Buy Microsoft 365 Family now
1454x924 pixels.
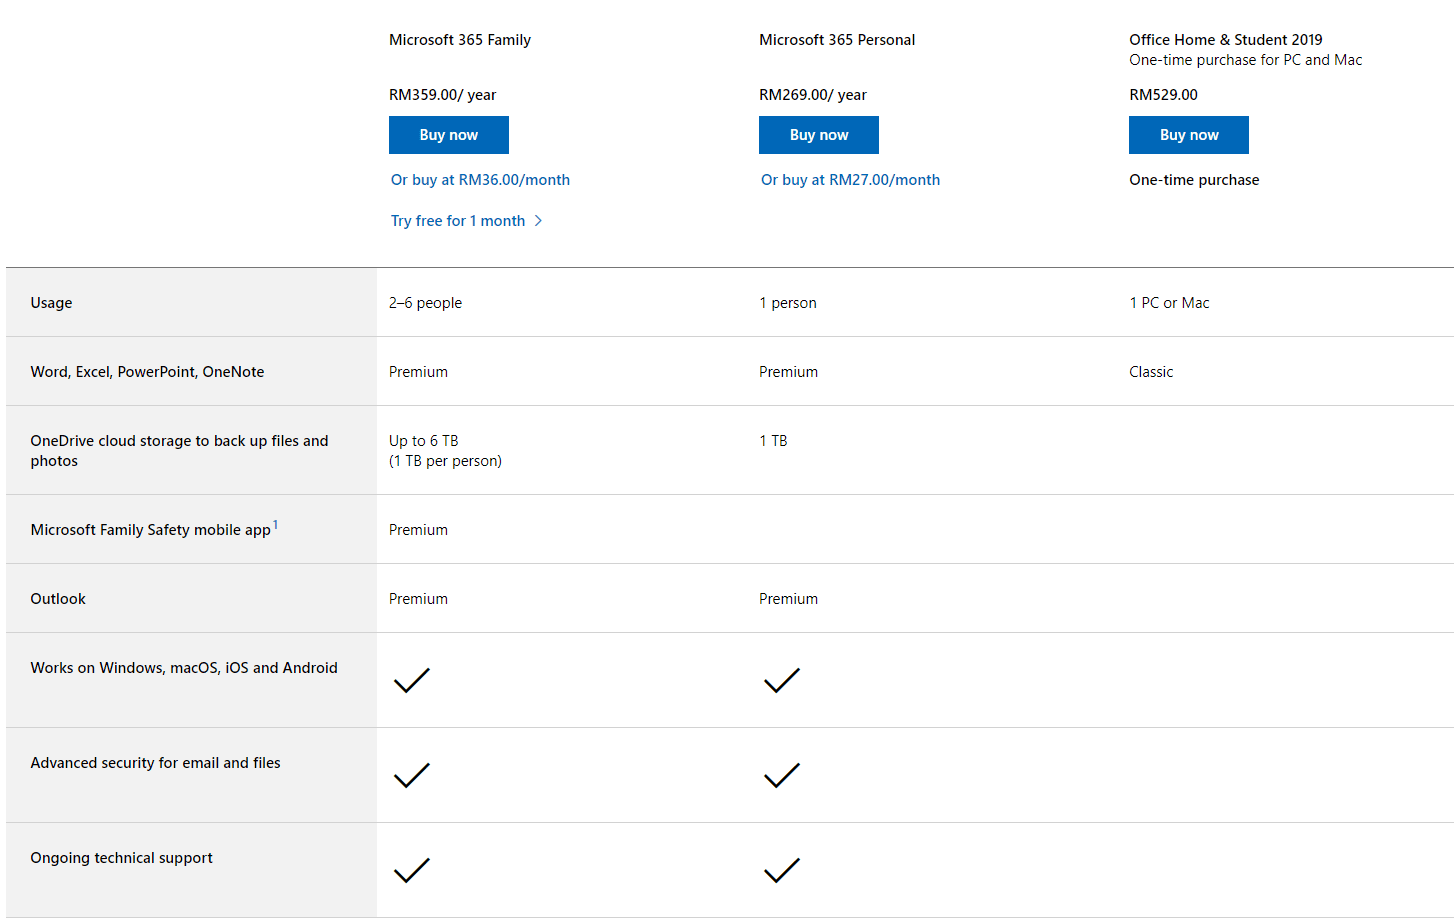[x=448, y=135]
